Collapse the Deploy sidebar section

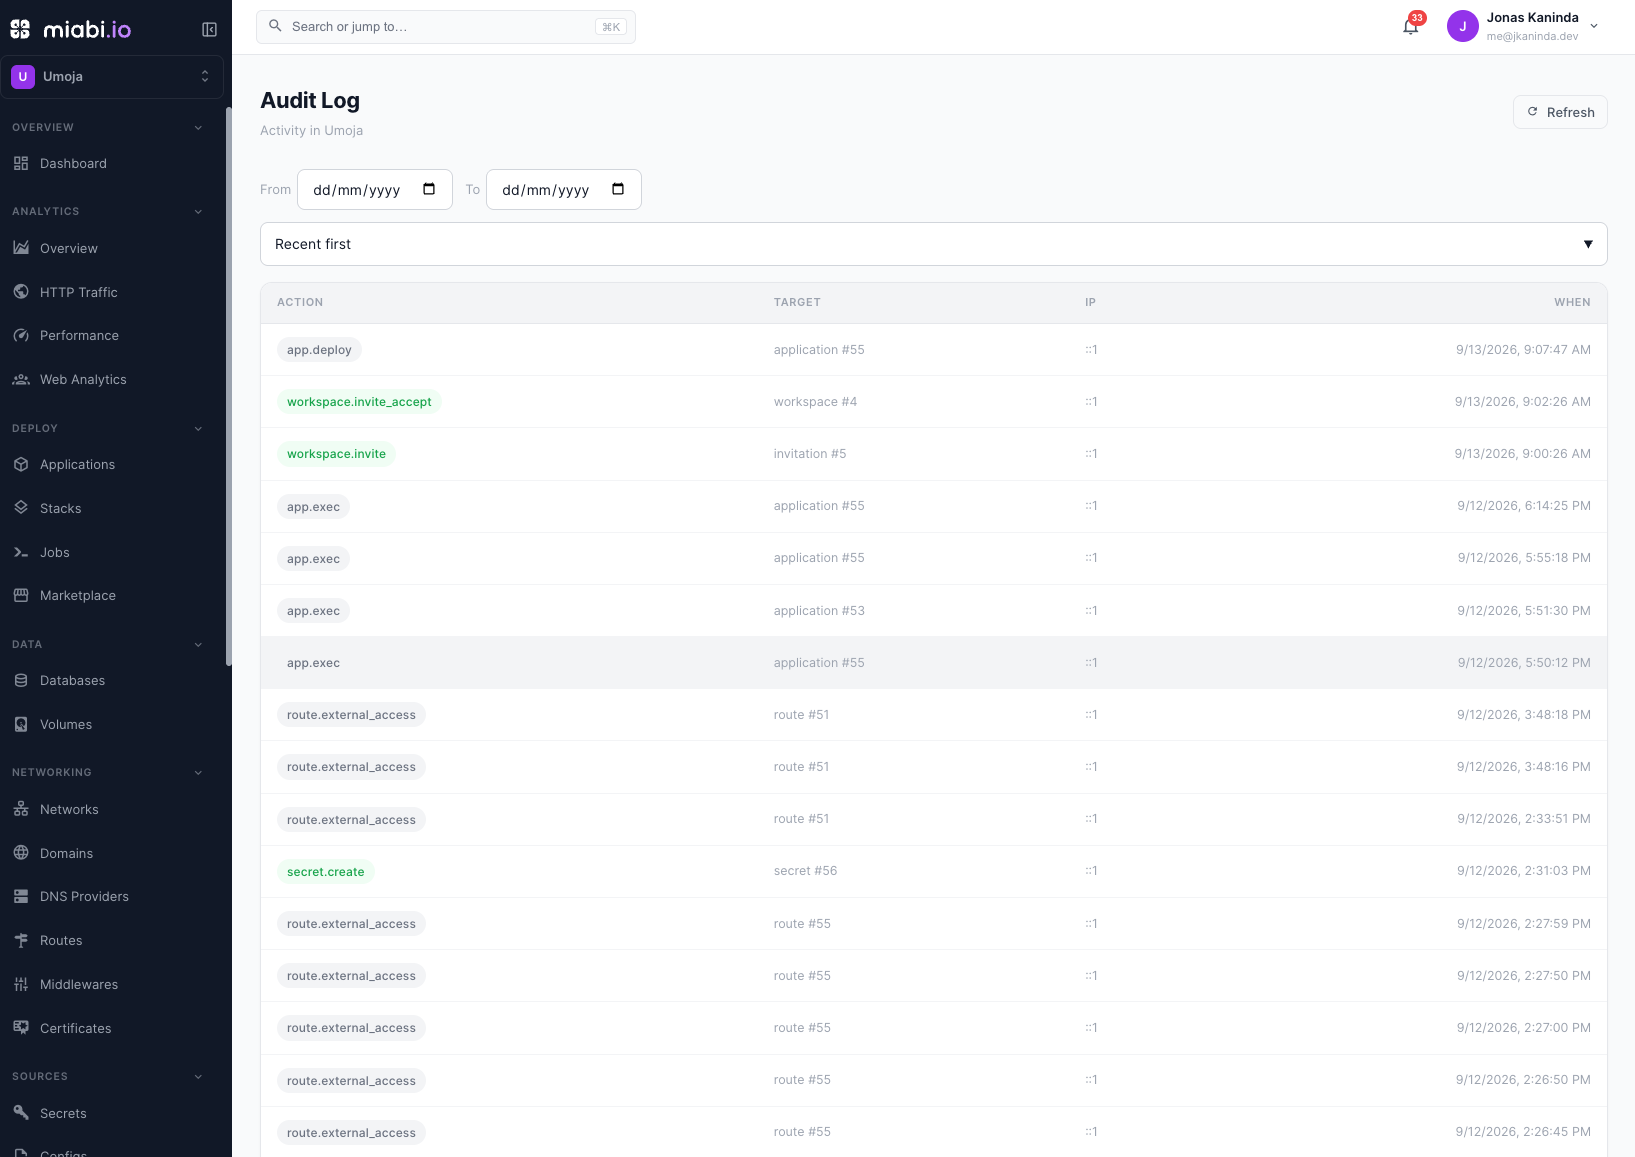tap(198, 429)
